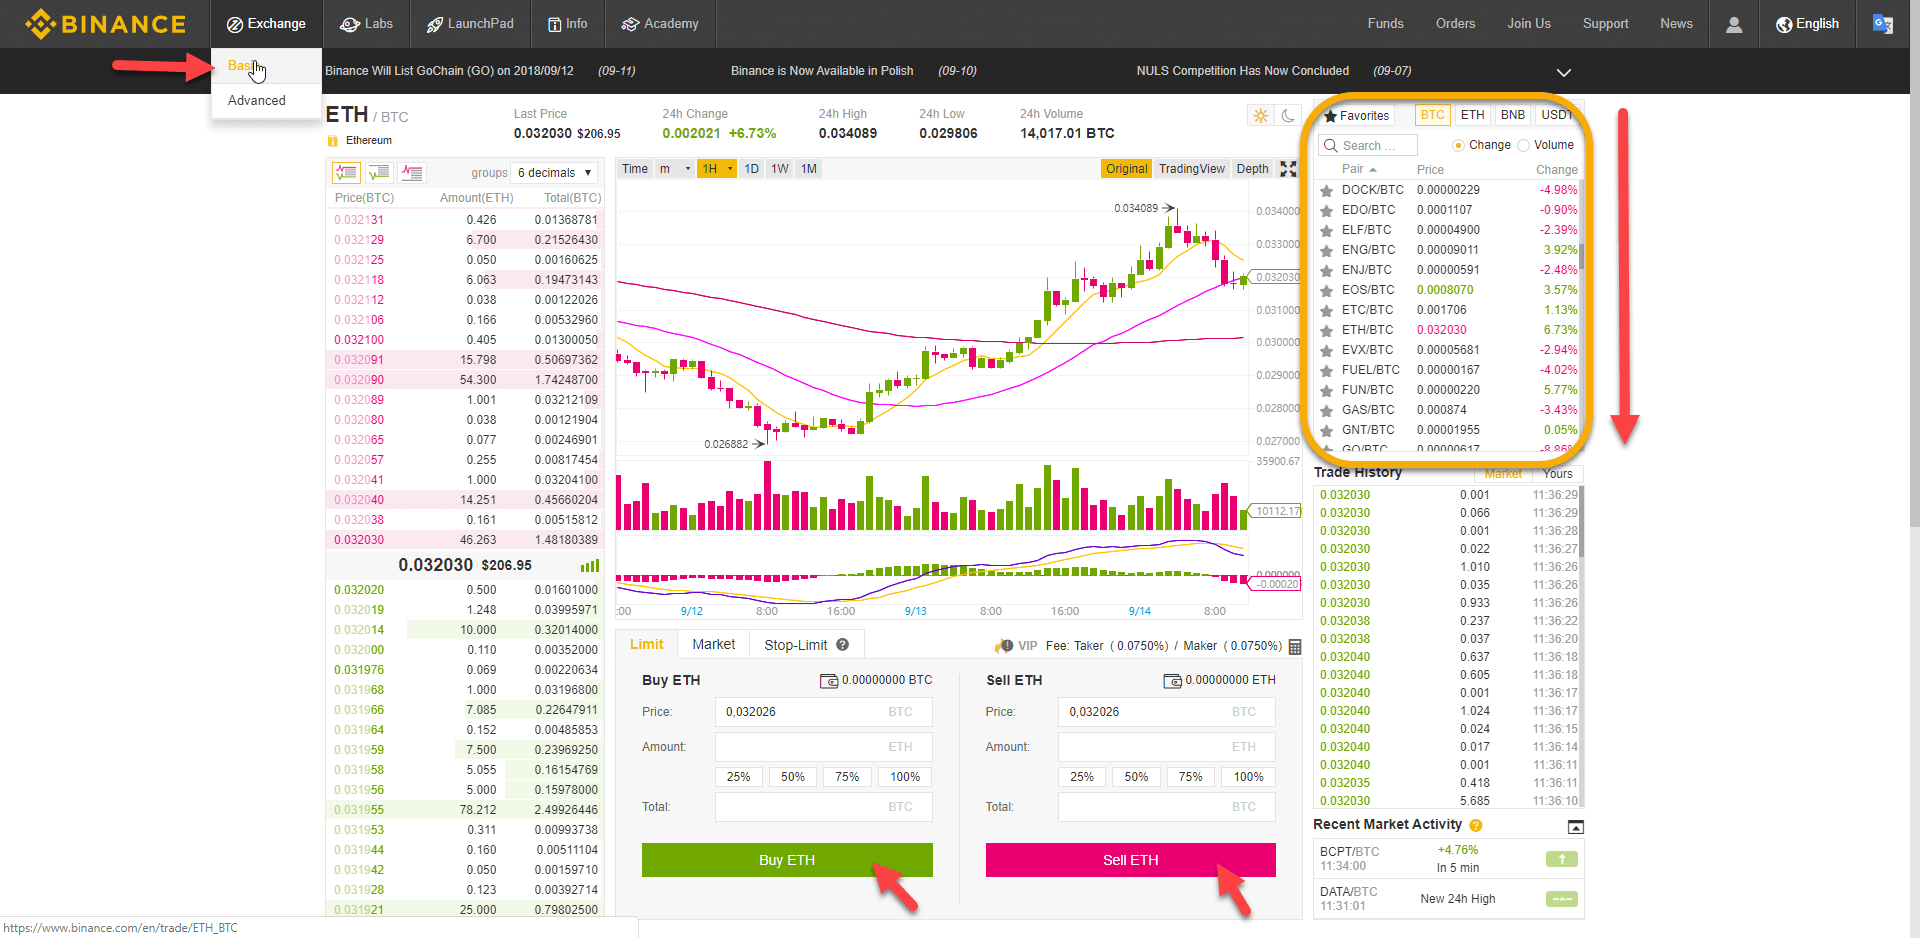Viewport: 1920px width, 938px height.
Task: Favorite the GAS/BTC pair star
Action: click(x=1326, y=410)
